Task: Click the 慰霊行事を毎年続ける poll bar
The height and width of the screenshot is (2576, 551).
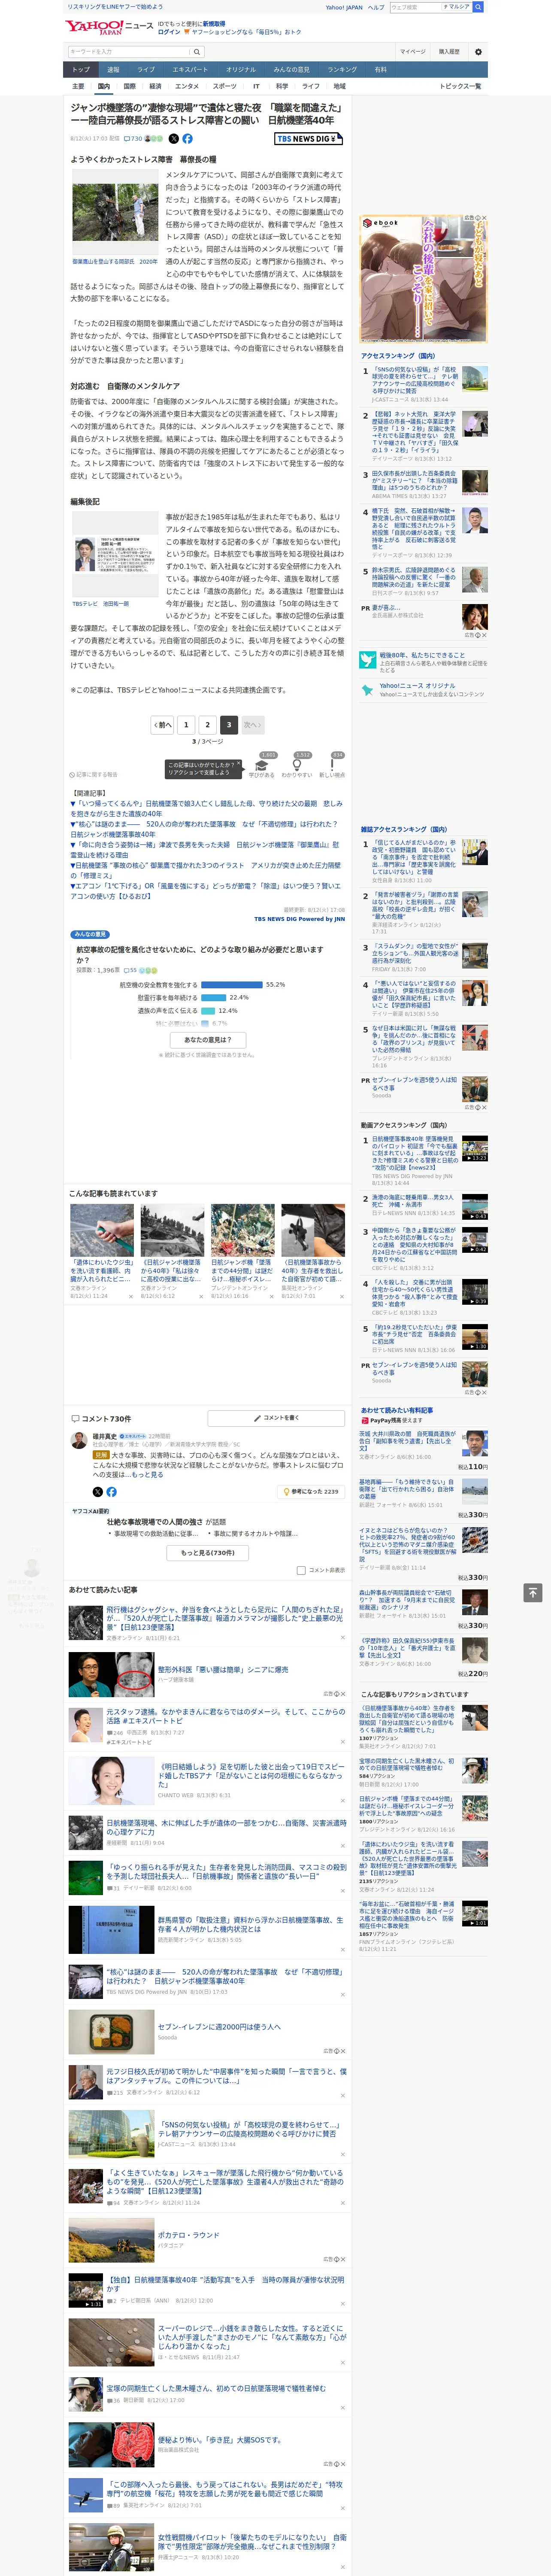Action: 214,998
